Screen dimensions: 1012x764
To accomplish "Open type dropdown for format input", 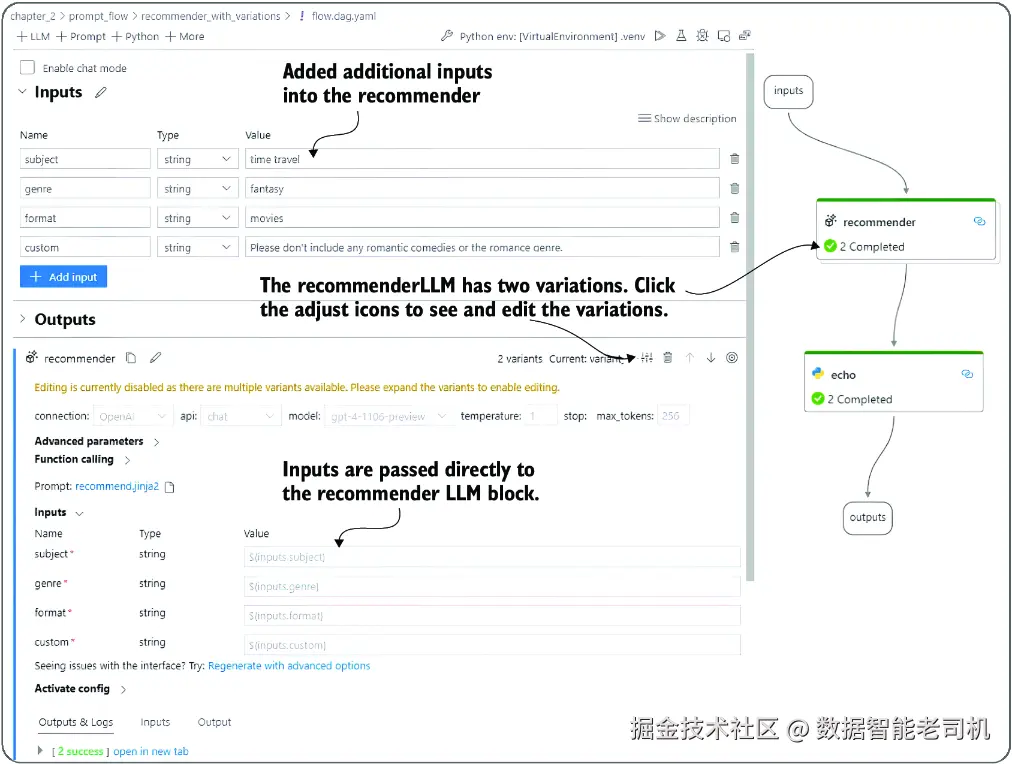I will coord(197,218).
